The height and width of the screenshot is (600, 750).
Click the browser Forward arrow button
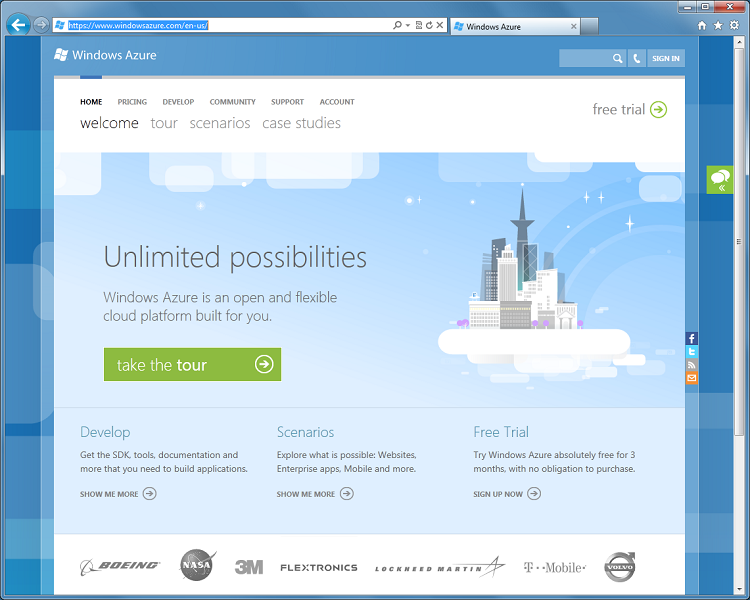41,24
